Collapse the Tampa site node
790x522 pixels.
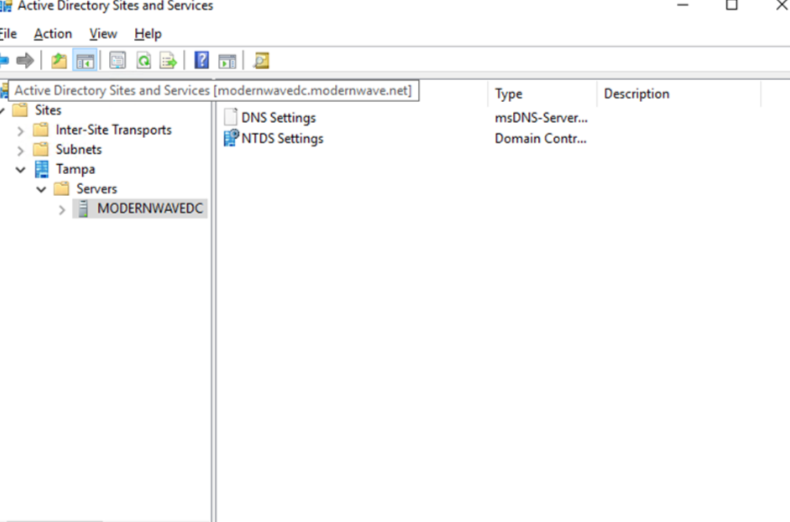point(21,170)
